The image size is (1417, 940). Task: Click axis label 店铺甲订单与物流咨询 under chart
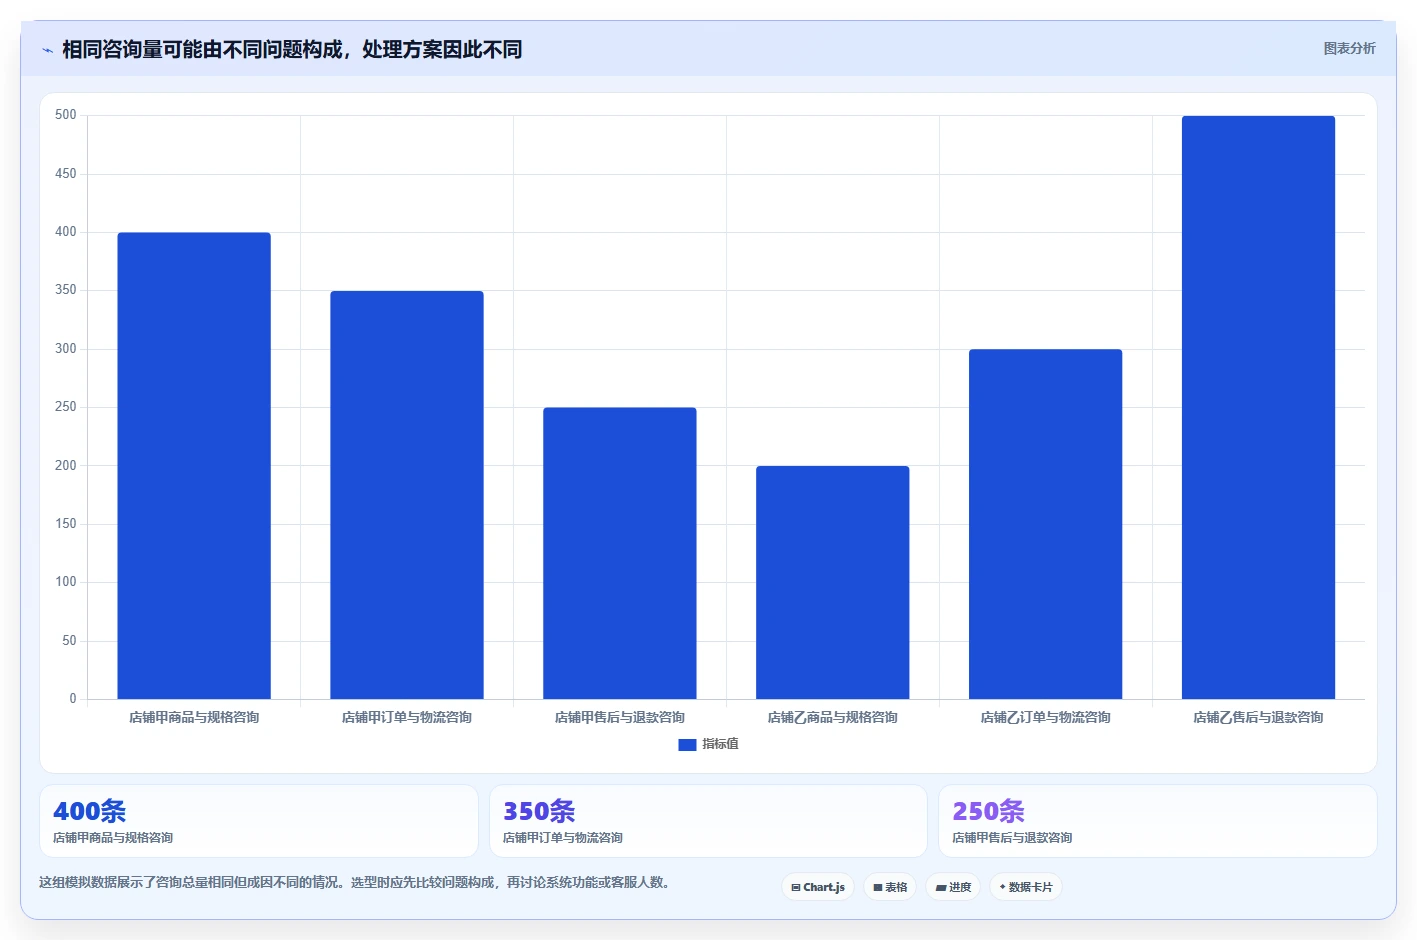tap(407, 717)
